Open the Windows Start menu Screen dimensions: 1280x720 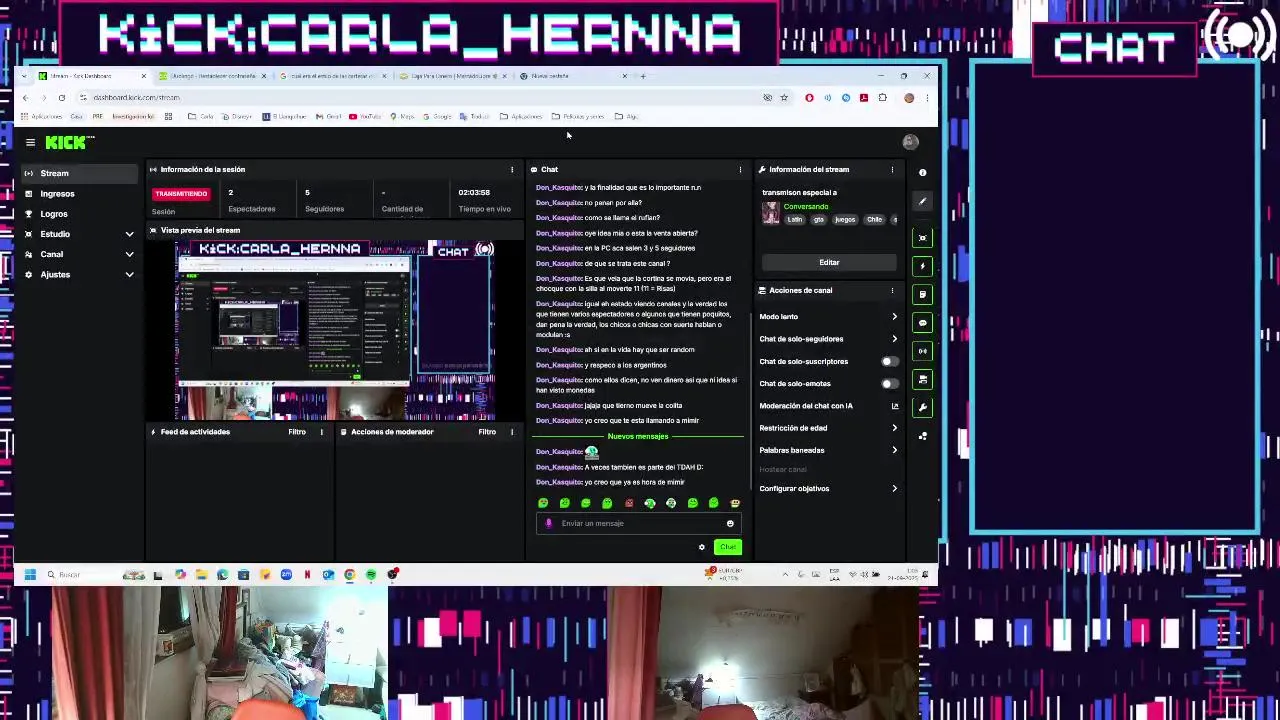point(29,574)
